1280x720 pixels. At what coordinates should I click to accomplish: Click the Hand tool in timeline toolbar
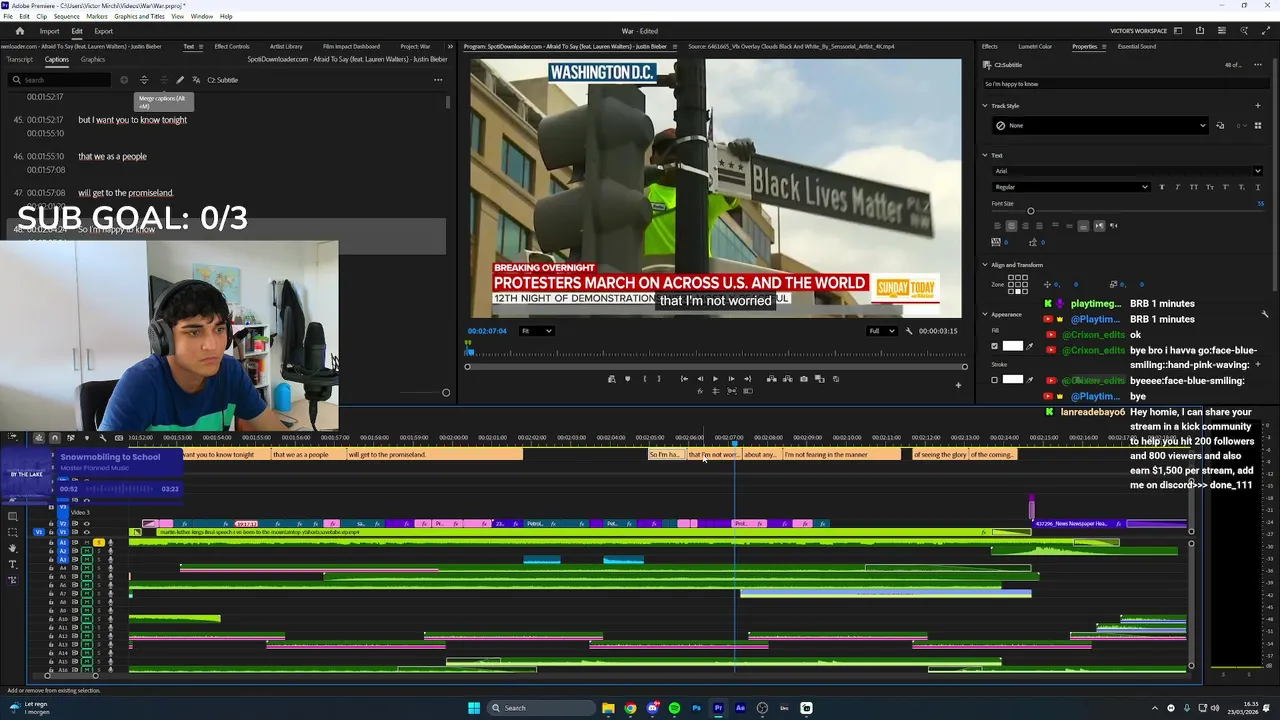(x=12, y=548)
